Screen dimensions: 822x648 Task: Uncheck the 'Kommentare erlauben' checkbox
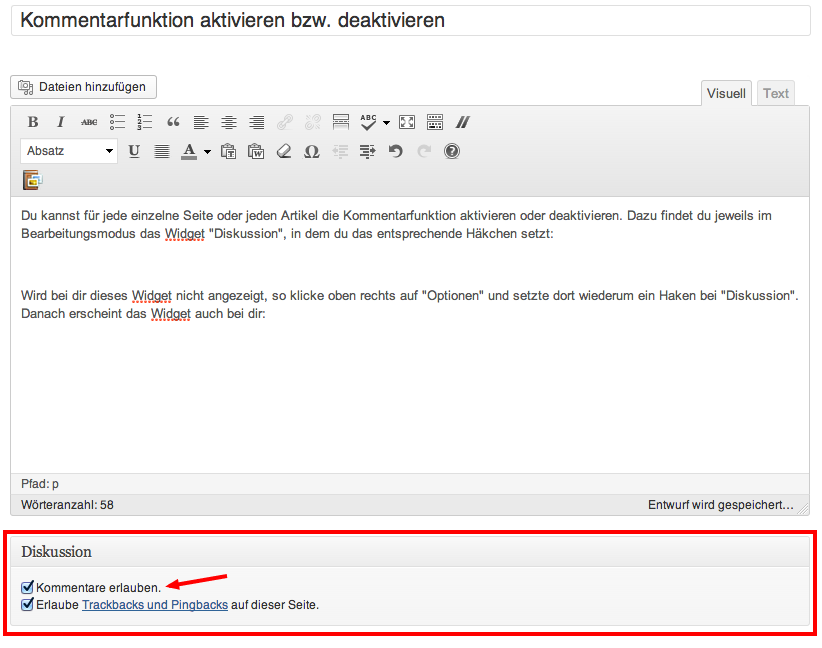tap(28, 587)
